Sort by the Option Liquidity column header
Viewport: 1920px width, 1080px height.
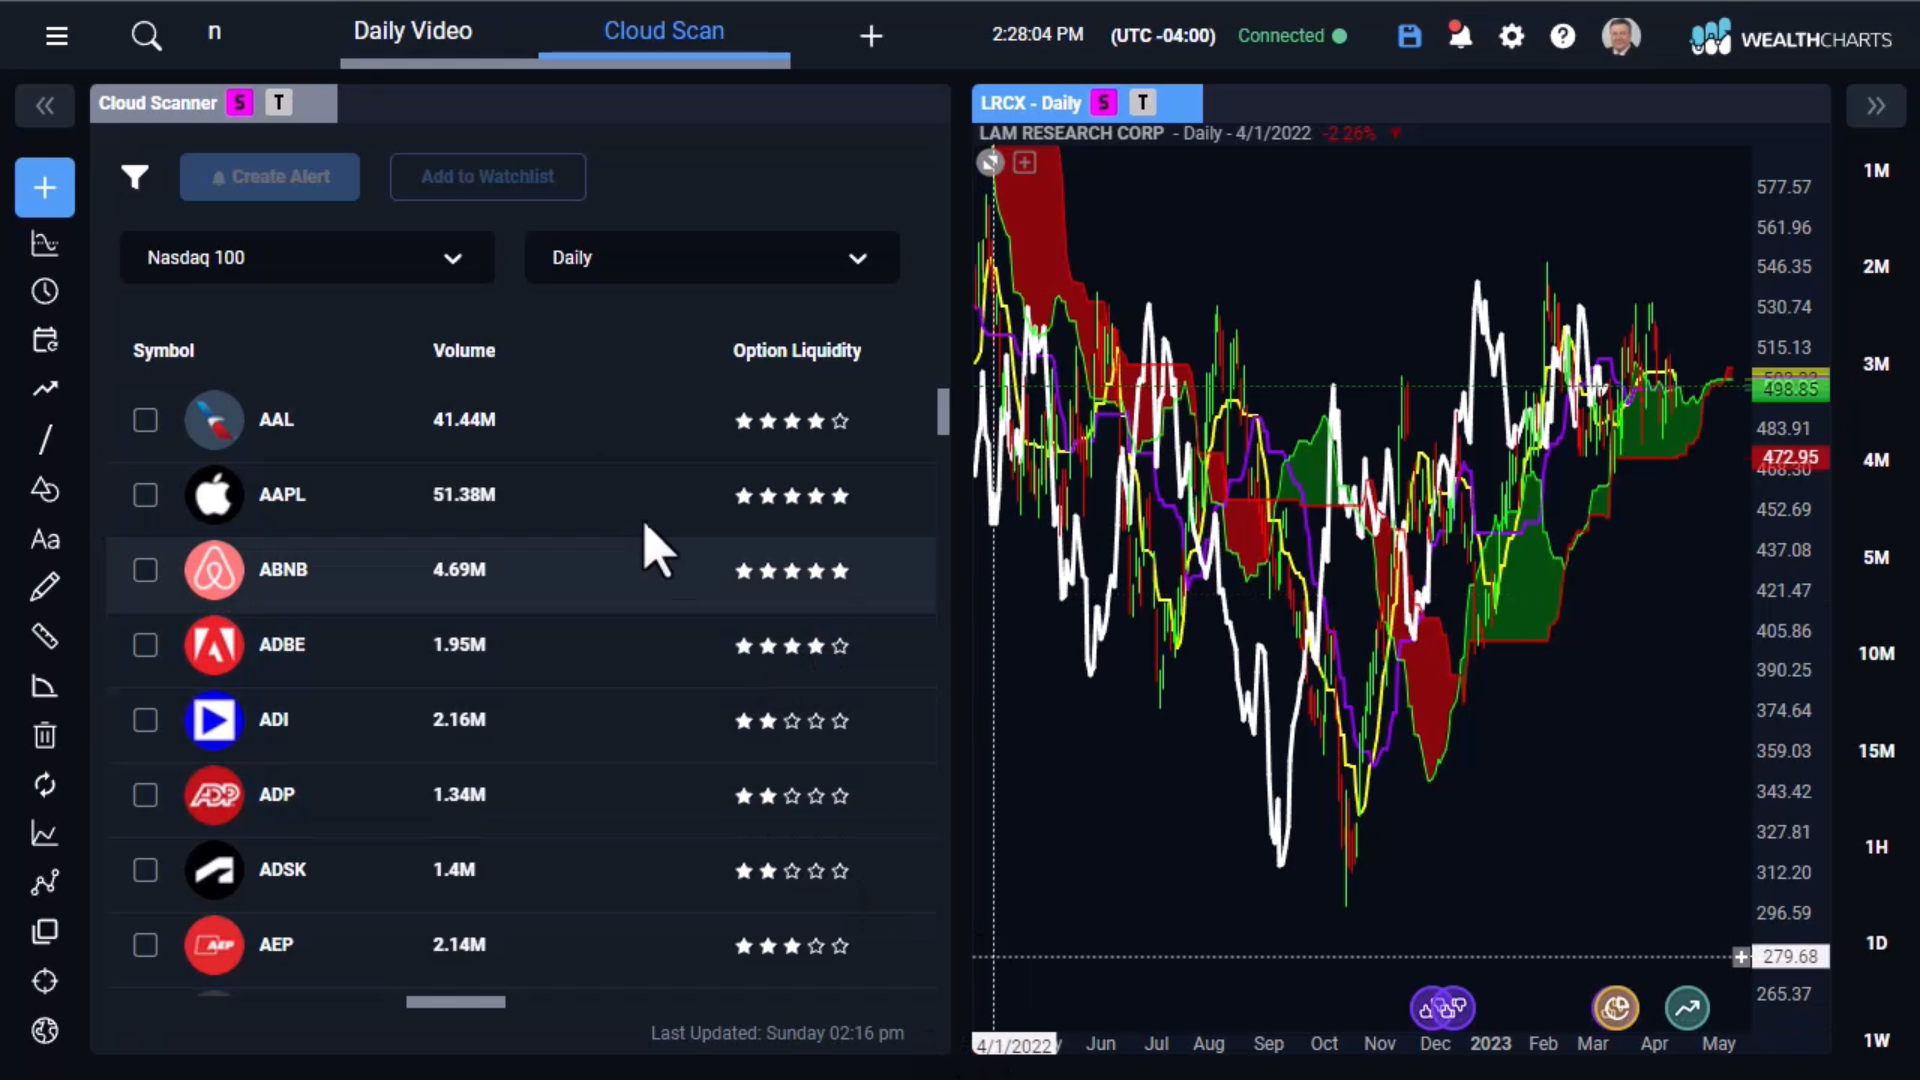(797, 350)
